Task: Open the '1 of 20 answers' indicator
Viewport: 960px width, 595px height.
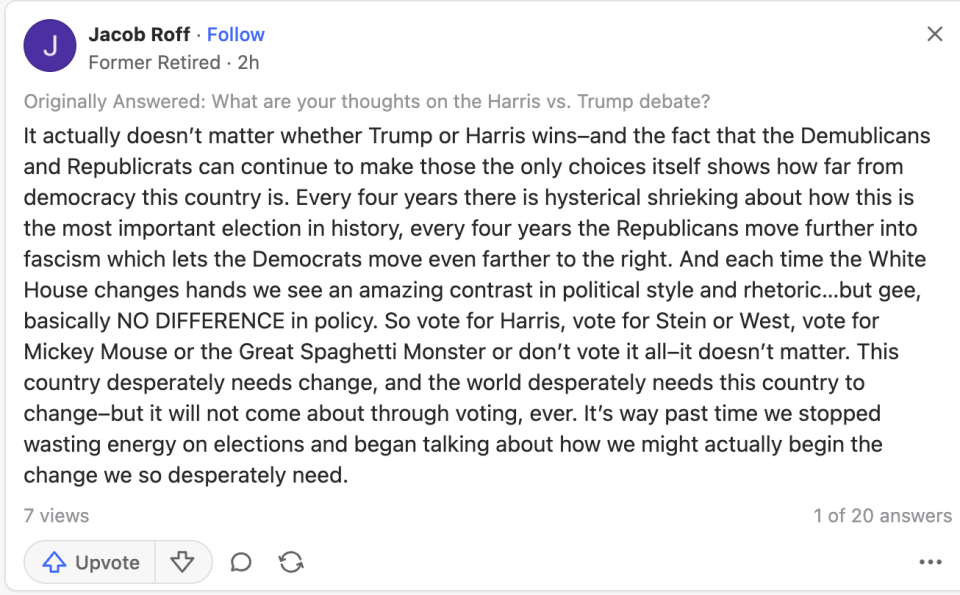Action: [882, 516]
